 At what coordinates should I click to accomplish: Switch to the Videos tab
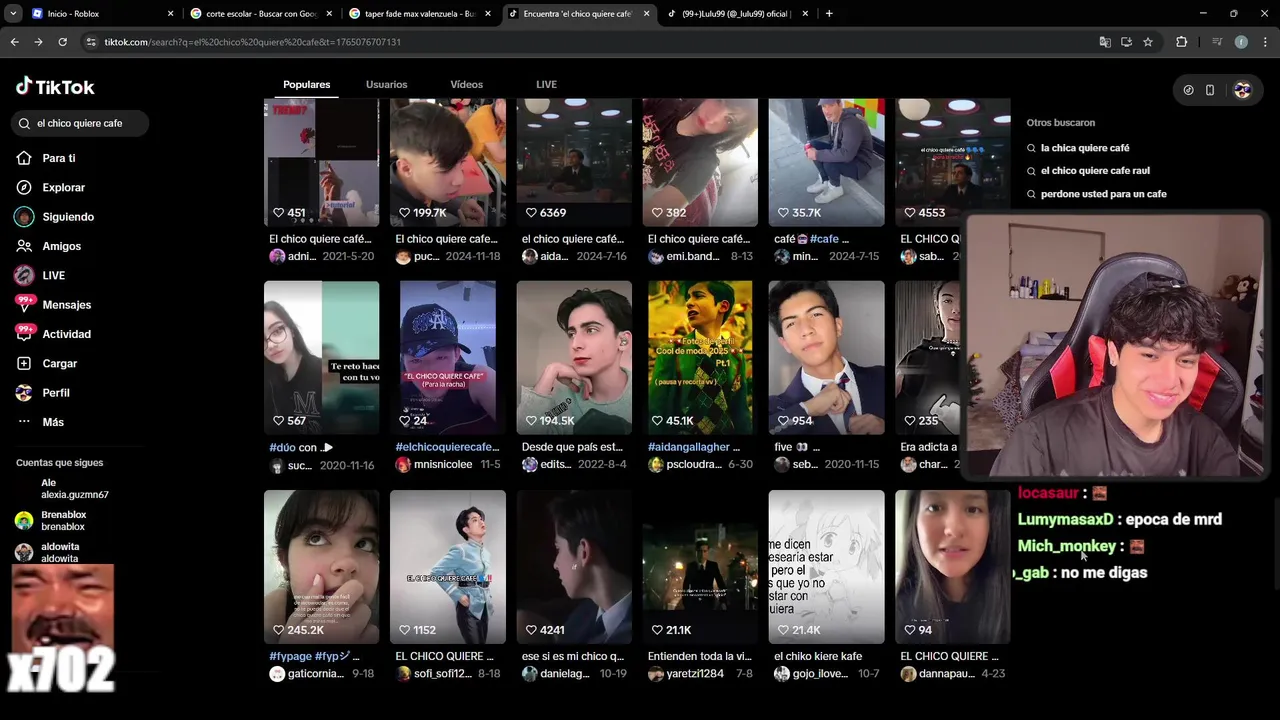pyautogui.click(x=466, y=84)
